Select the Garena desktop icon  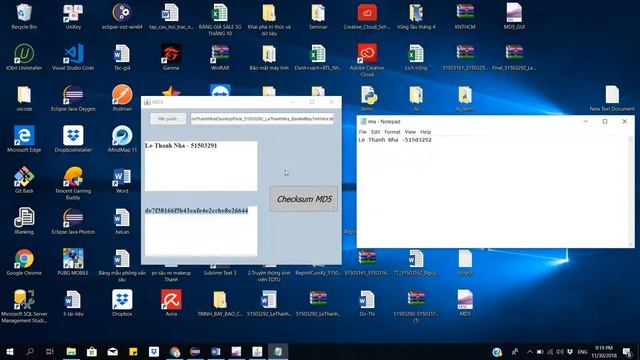[x=171, y=58]
